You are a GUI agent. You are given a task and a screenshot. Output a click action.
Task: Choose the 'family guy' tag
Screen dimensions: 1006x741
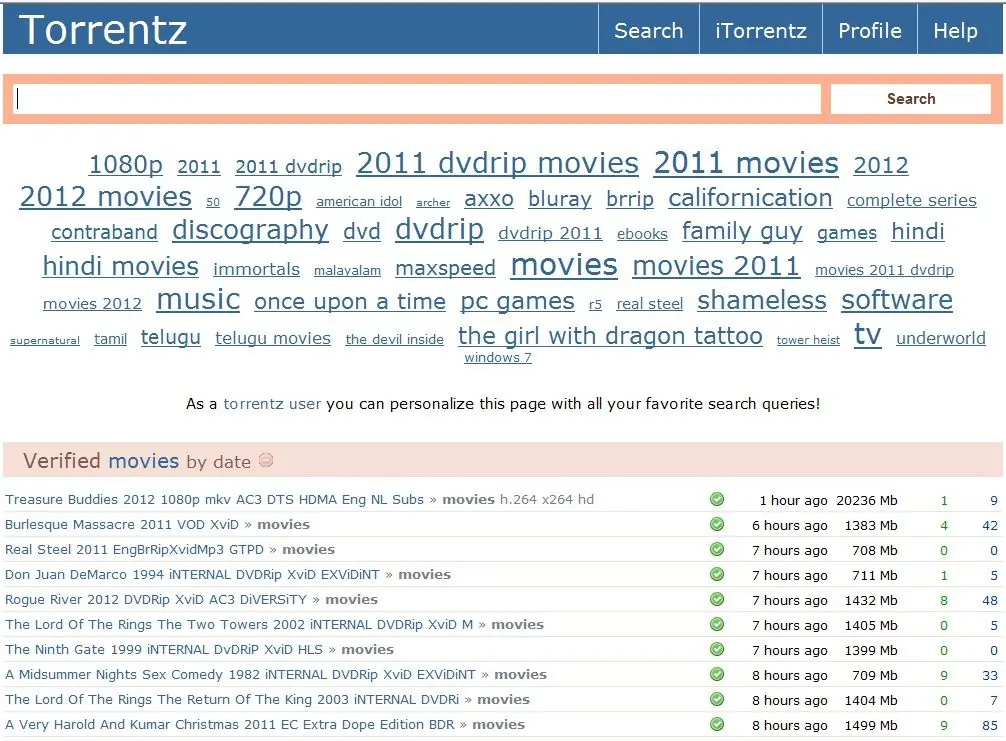tap(742, 231)
